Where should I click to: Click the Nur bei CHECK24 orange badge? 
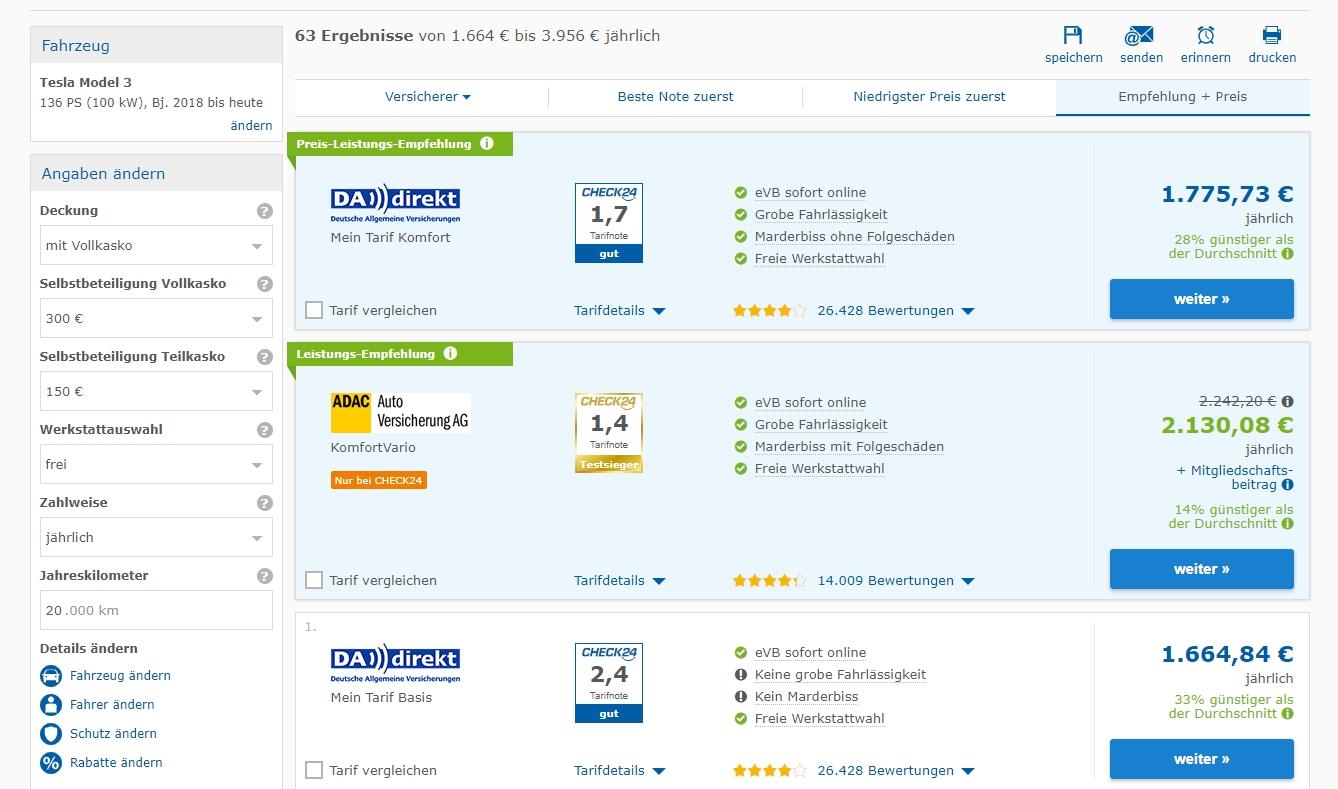click(379, 480)
